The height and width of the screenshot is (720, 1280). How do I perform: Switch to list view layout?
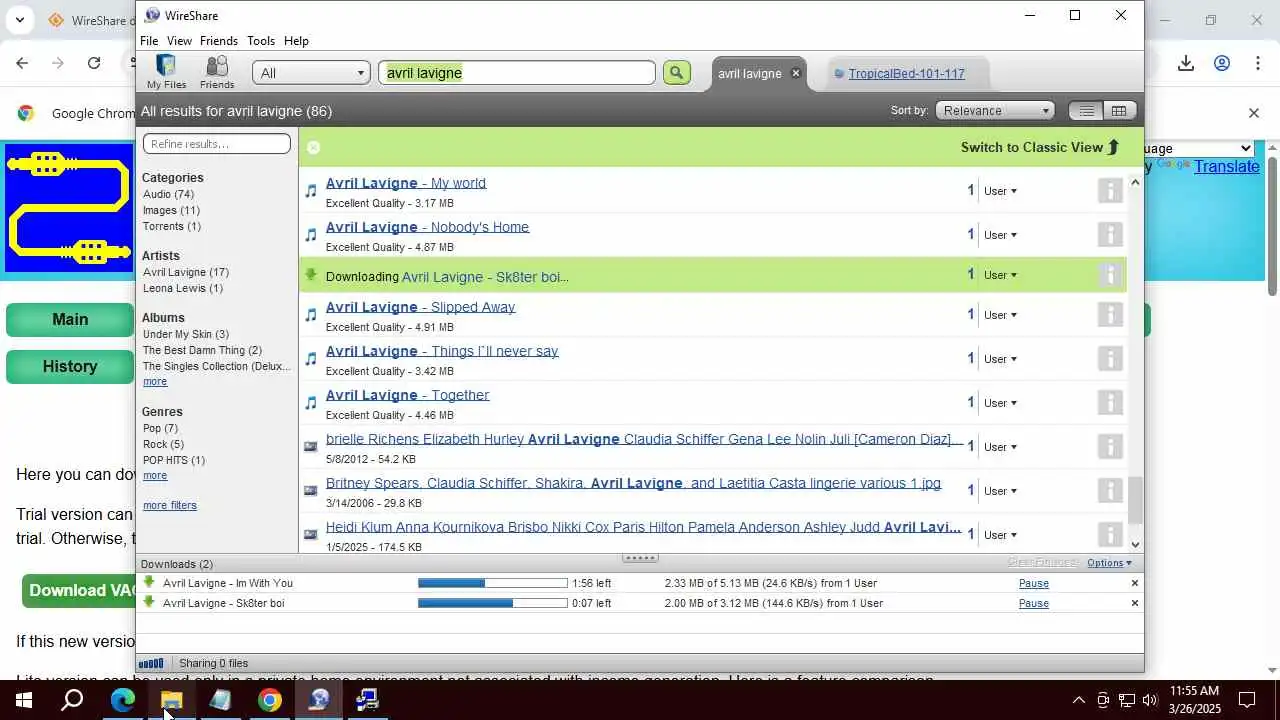pos(1086,111)
